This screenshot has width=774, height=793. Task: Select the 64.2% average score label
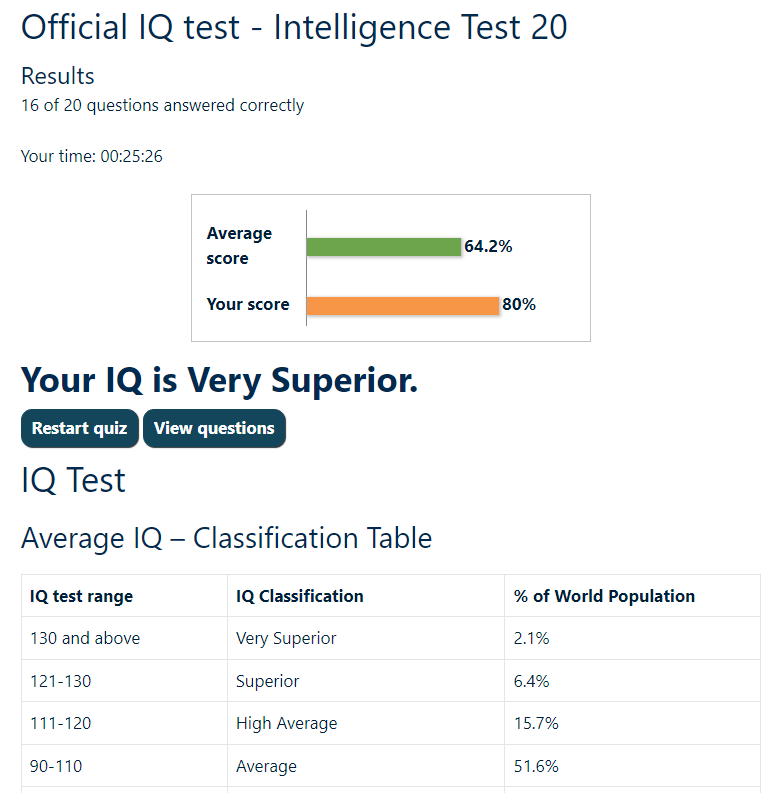pos(488,246)
